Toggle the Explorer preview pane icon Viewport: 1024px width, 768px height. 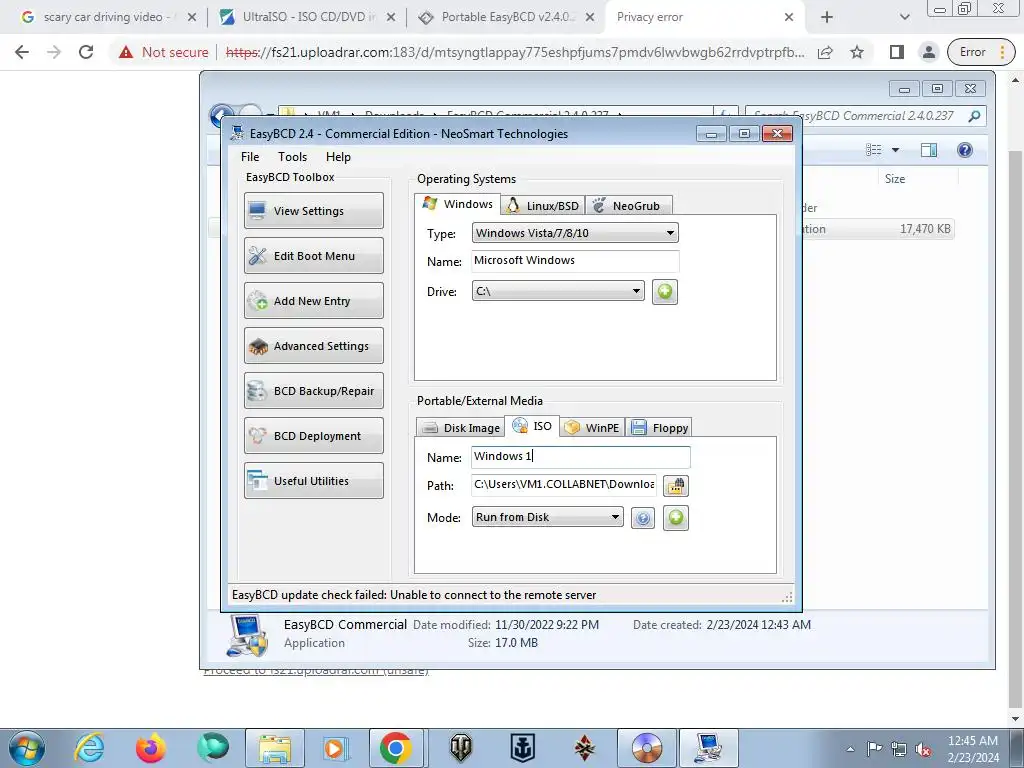coord(929,150)
